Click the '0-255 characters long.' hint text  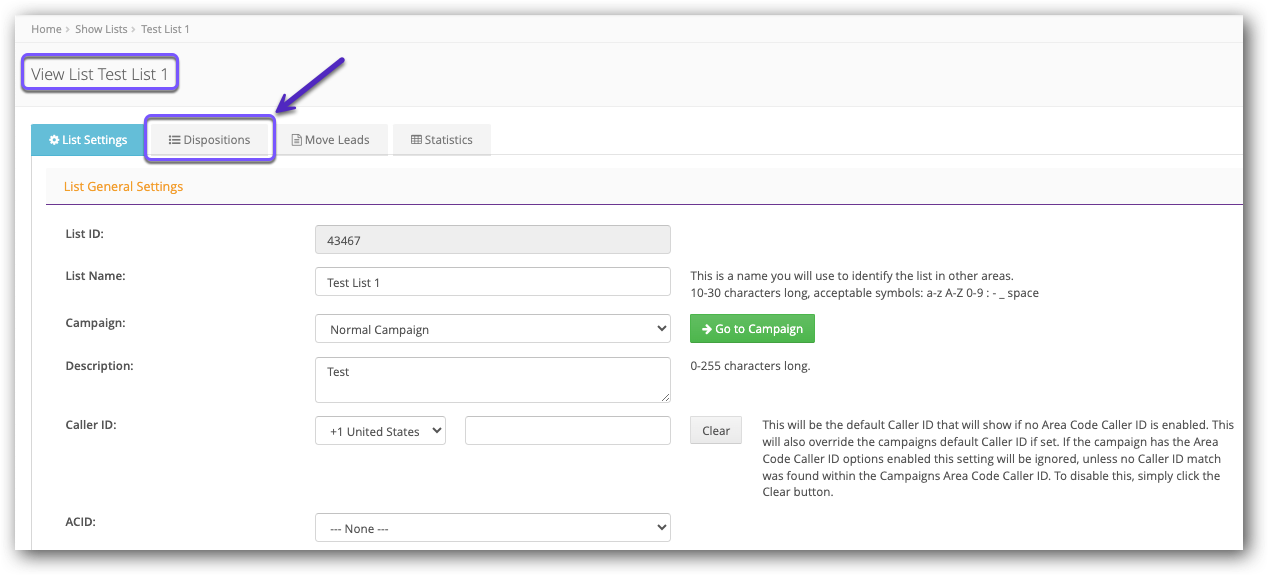[x=750, y=366]
